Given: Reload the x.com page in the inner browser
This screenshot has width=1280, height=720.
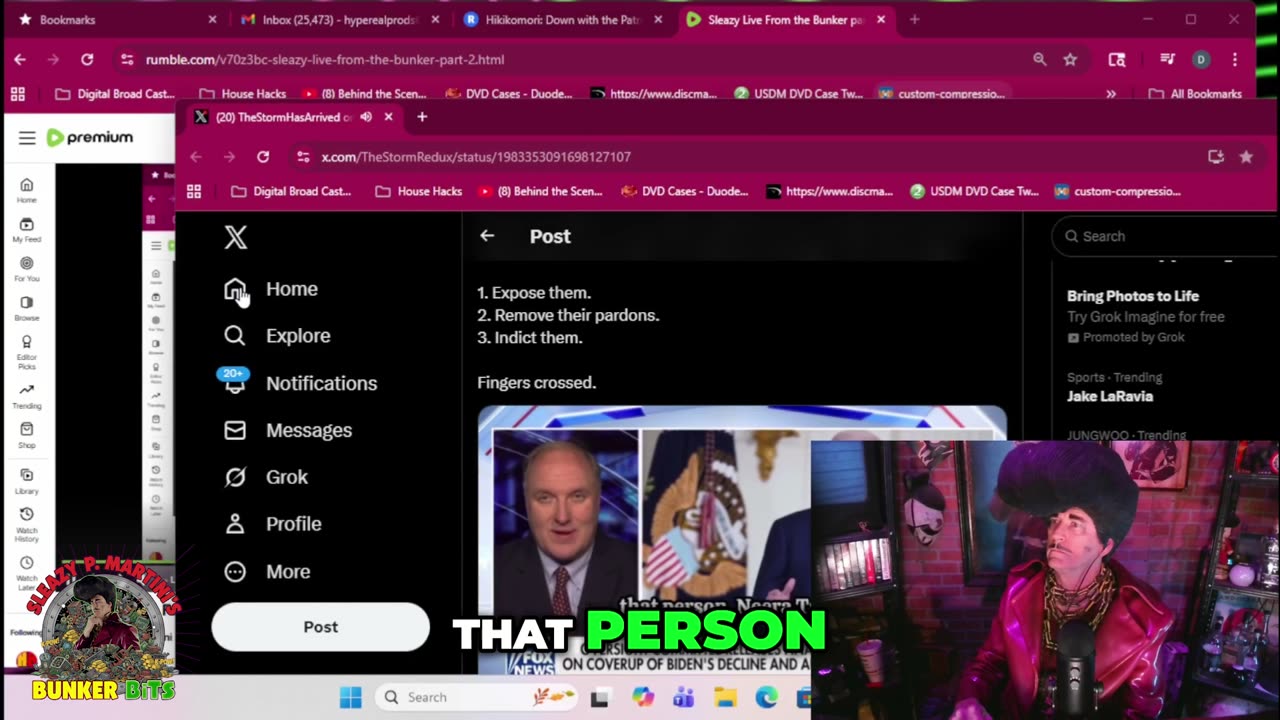Looking at the screenshot, I should [x=263, y=157].
